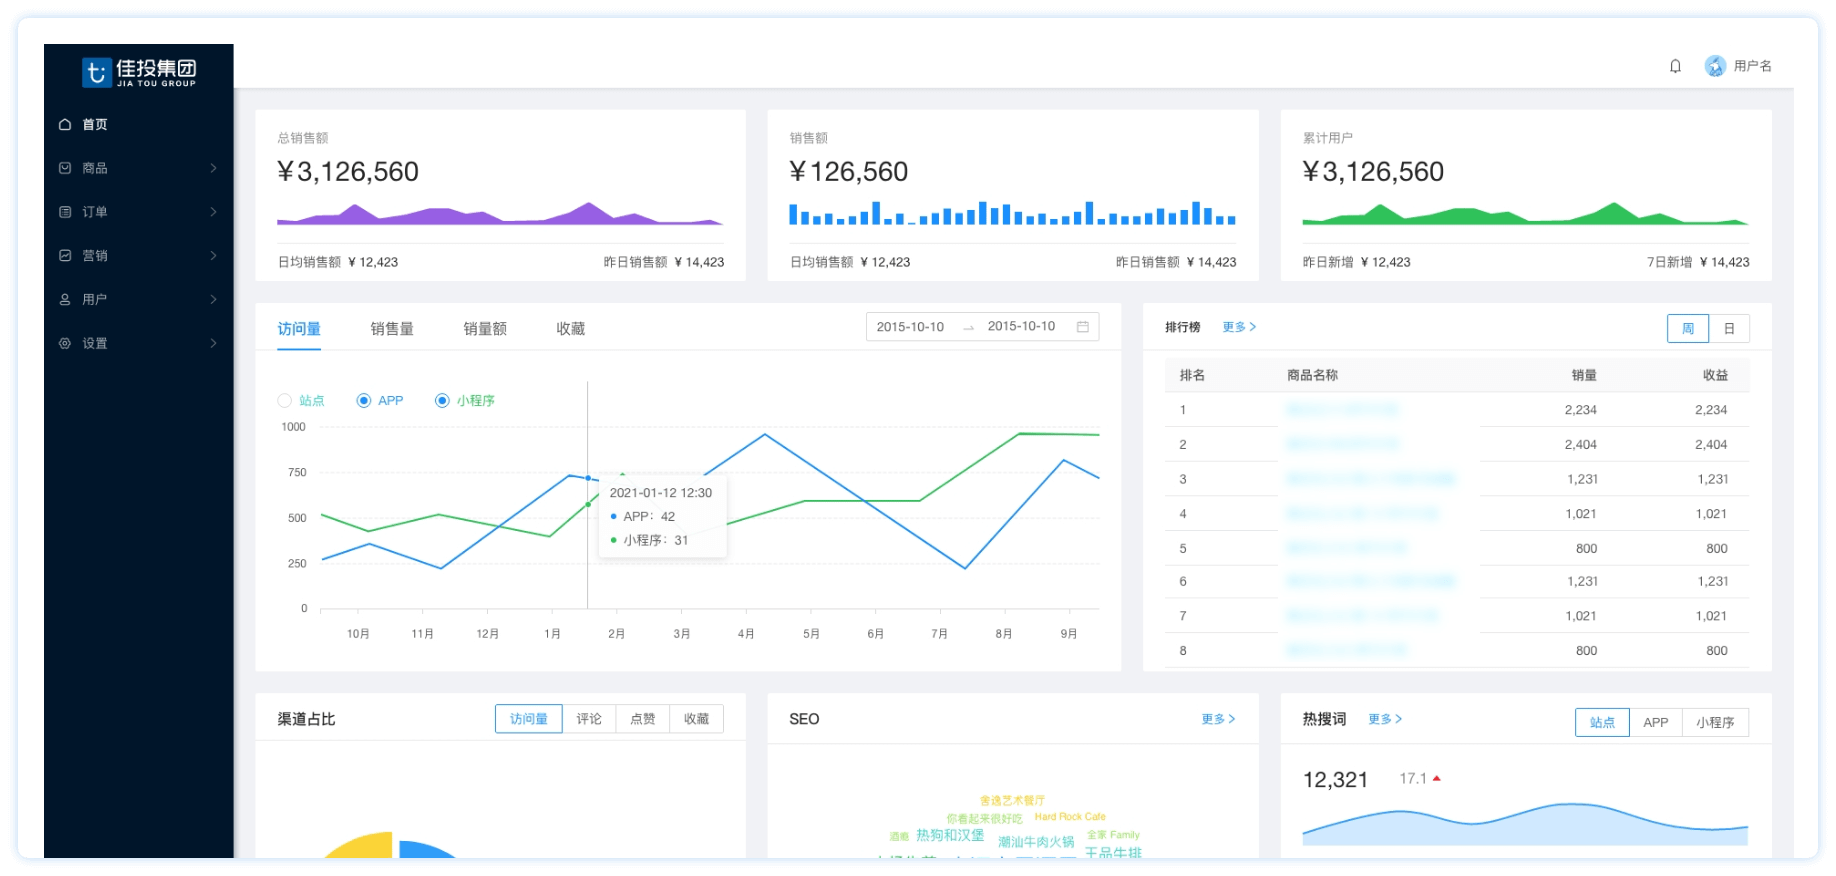Screen dimensions: 1836x876
Task: Switch to the 收藏 chart tab
Action: [x=570, y=329]
